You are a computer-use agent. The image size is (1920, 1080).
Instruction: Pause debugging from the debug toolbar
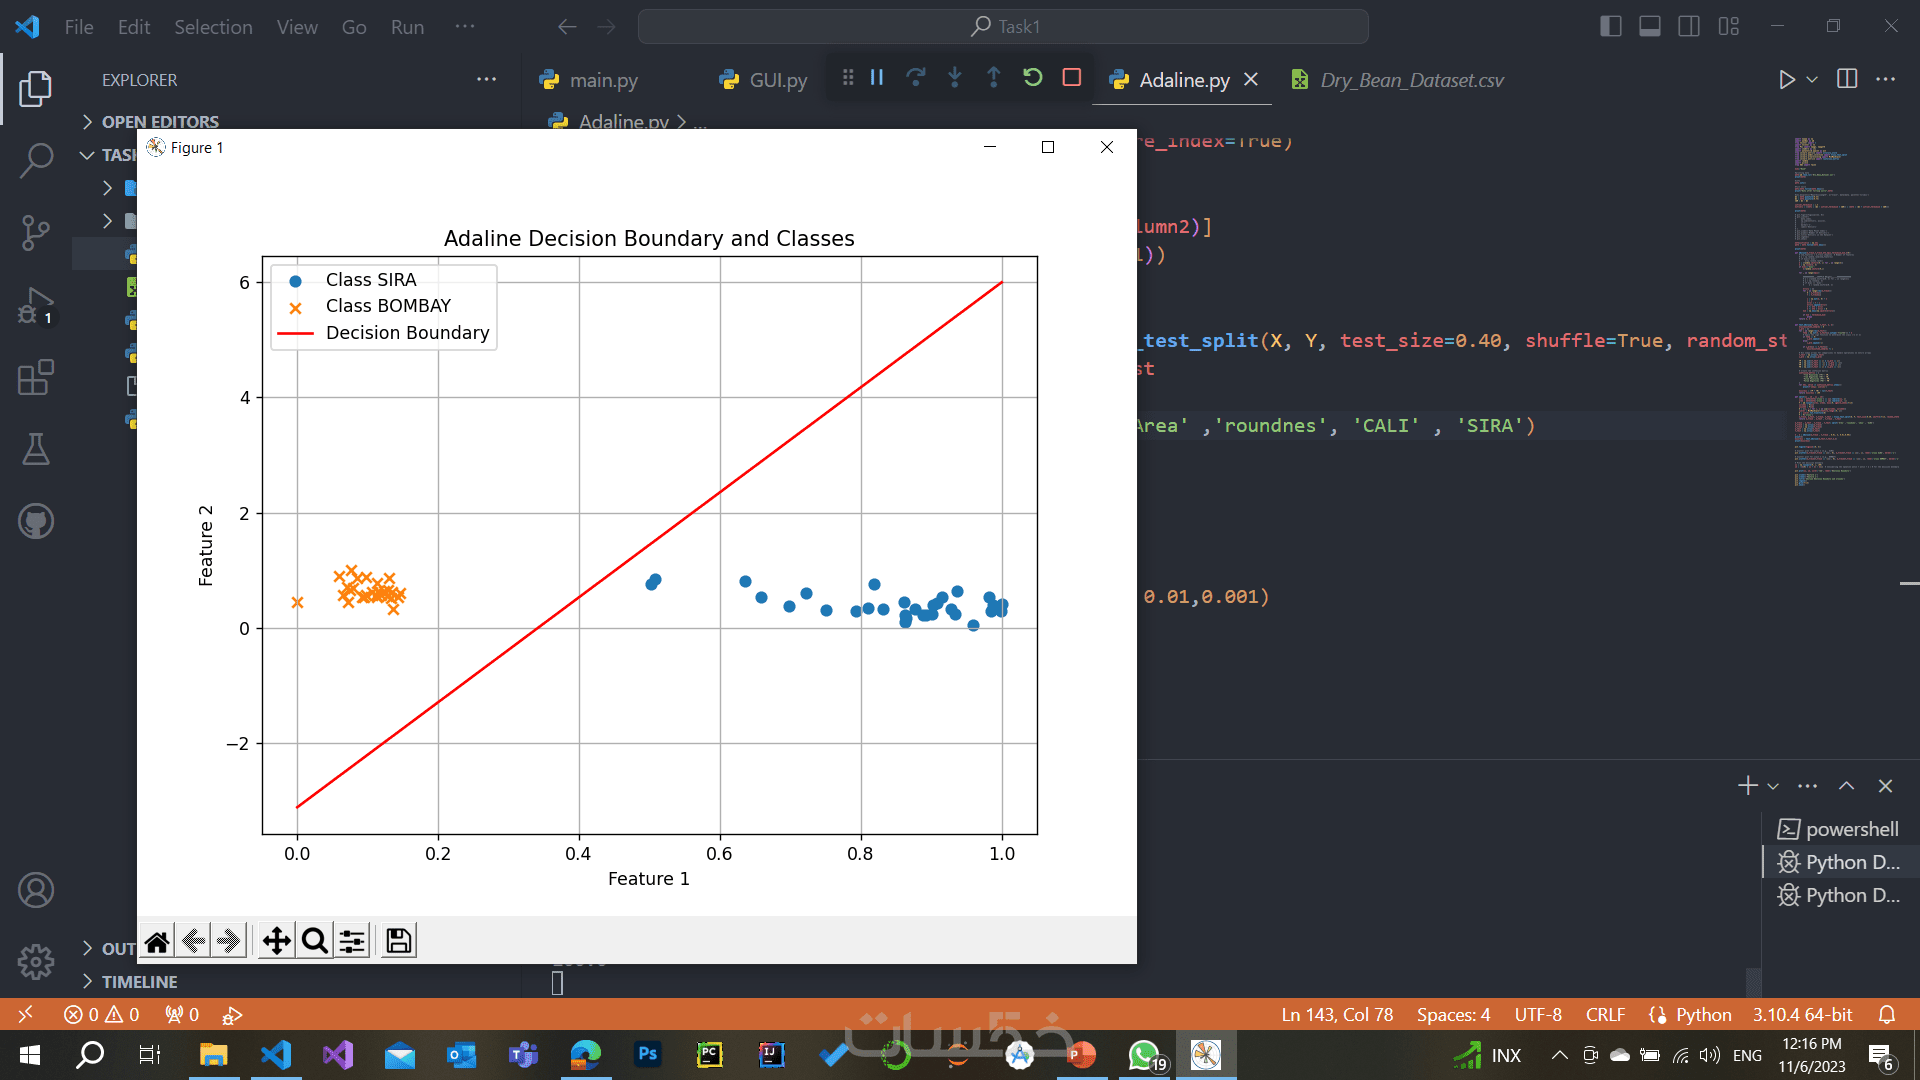coord(877,78)
